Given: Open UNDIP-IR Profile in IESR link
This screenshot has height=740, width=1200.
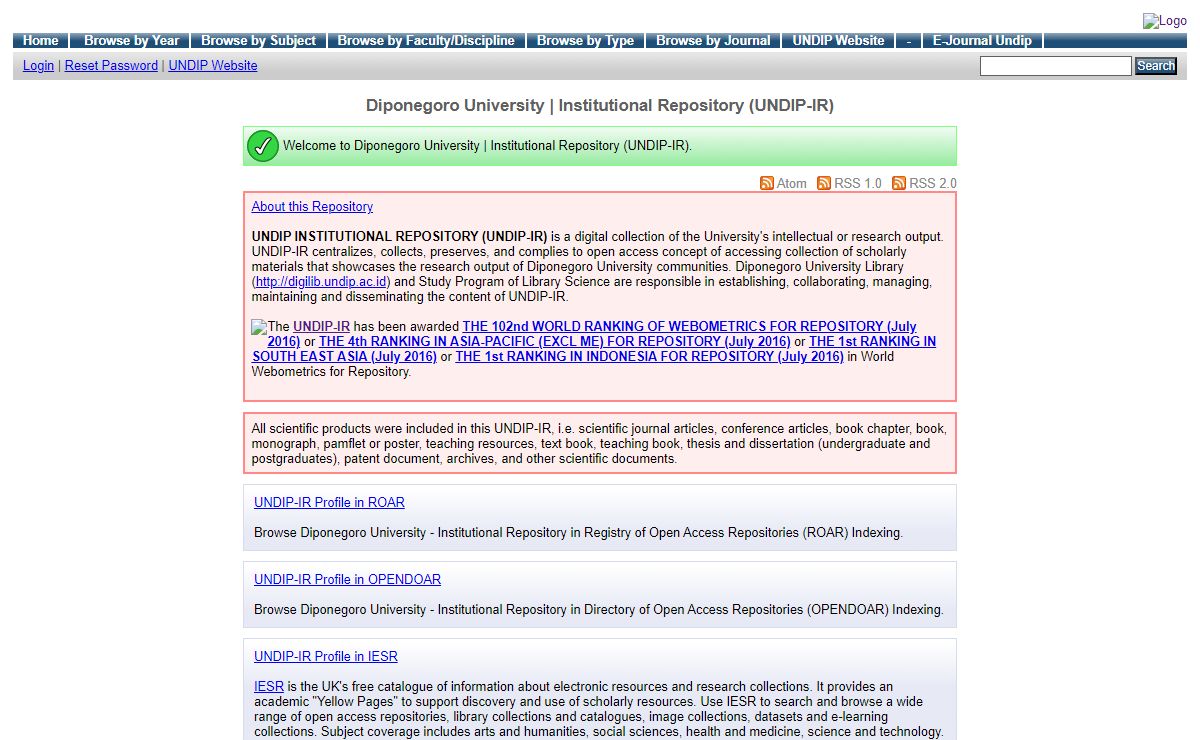Looking at the screenshot, I should [326, 656].
